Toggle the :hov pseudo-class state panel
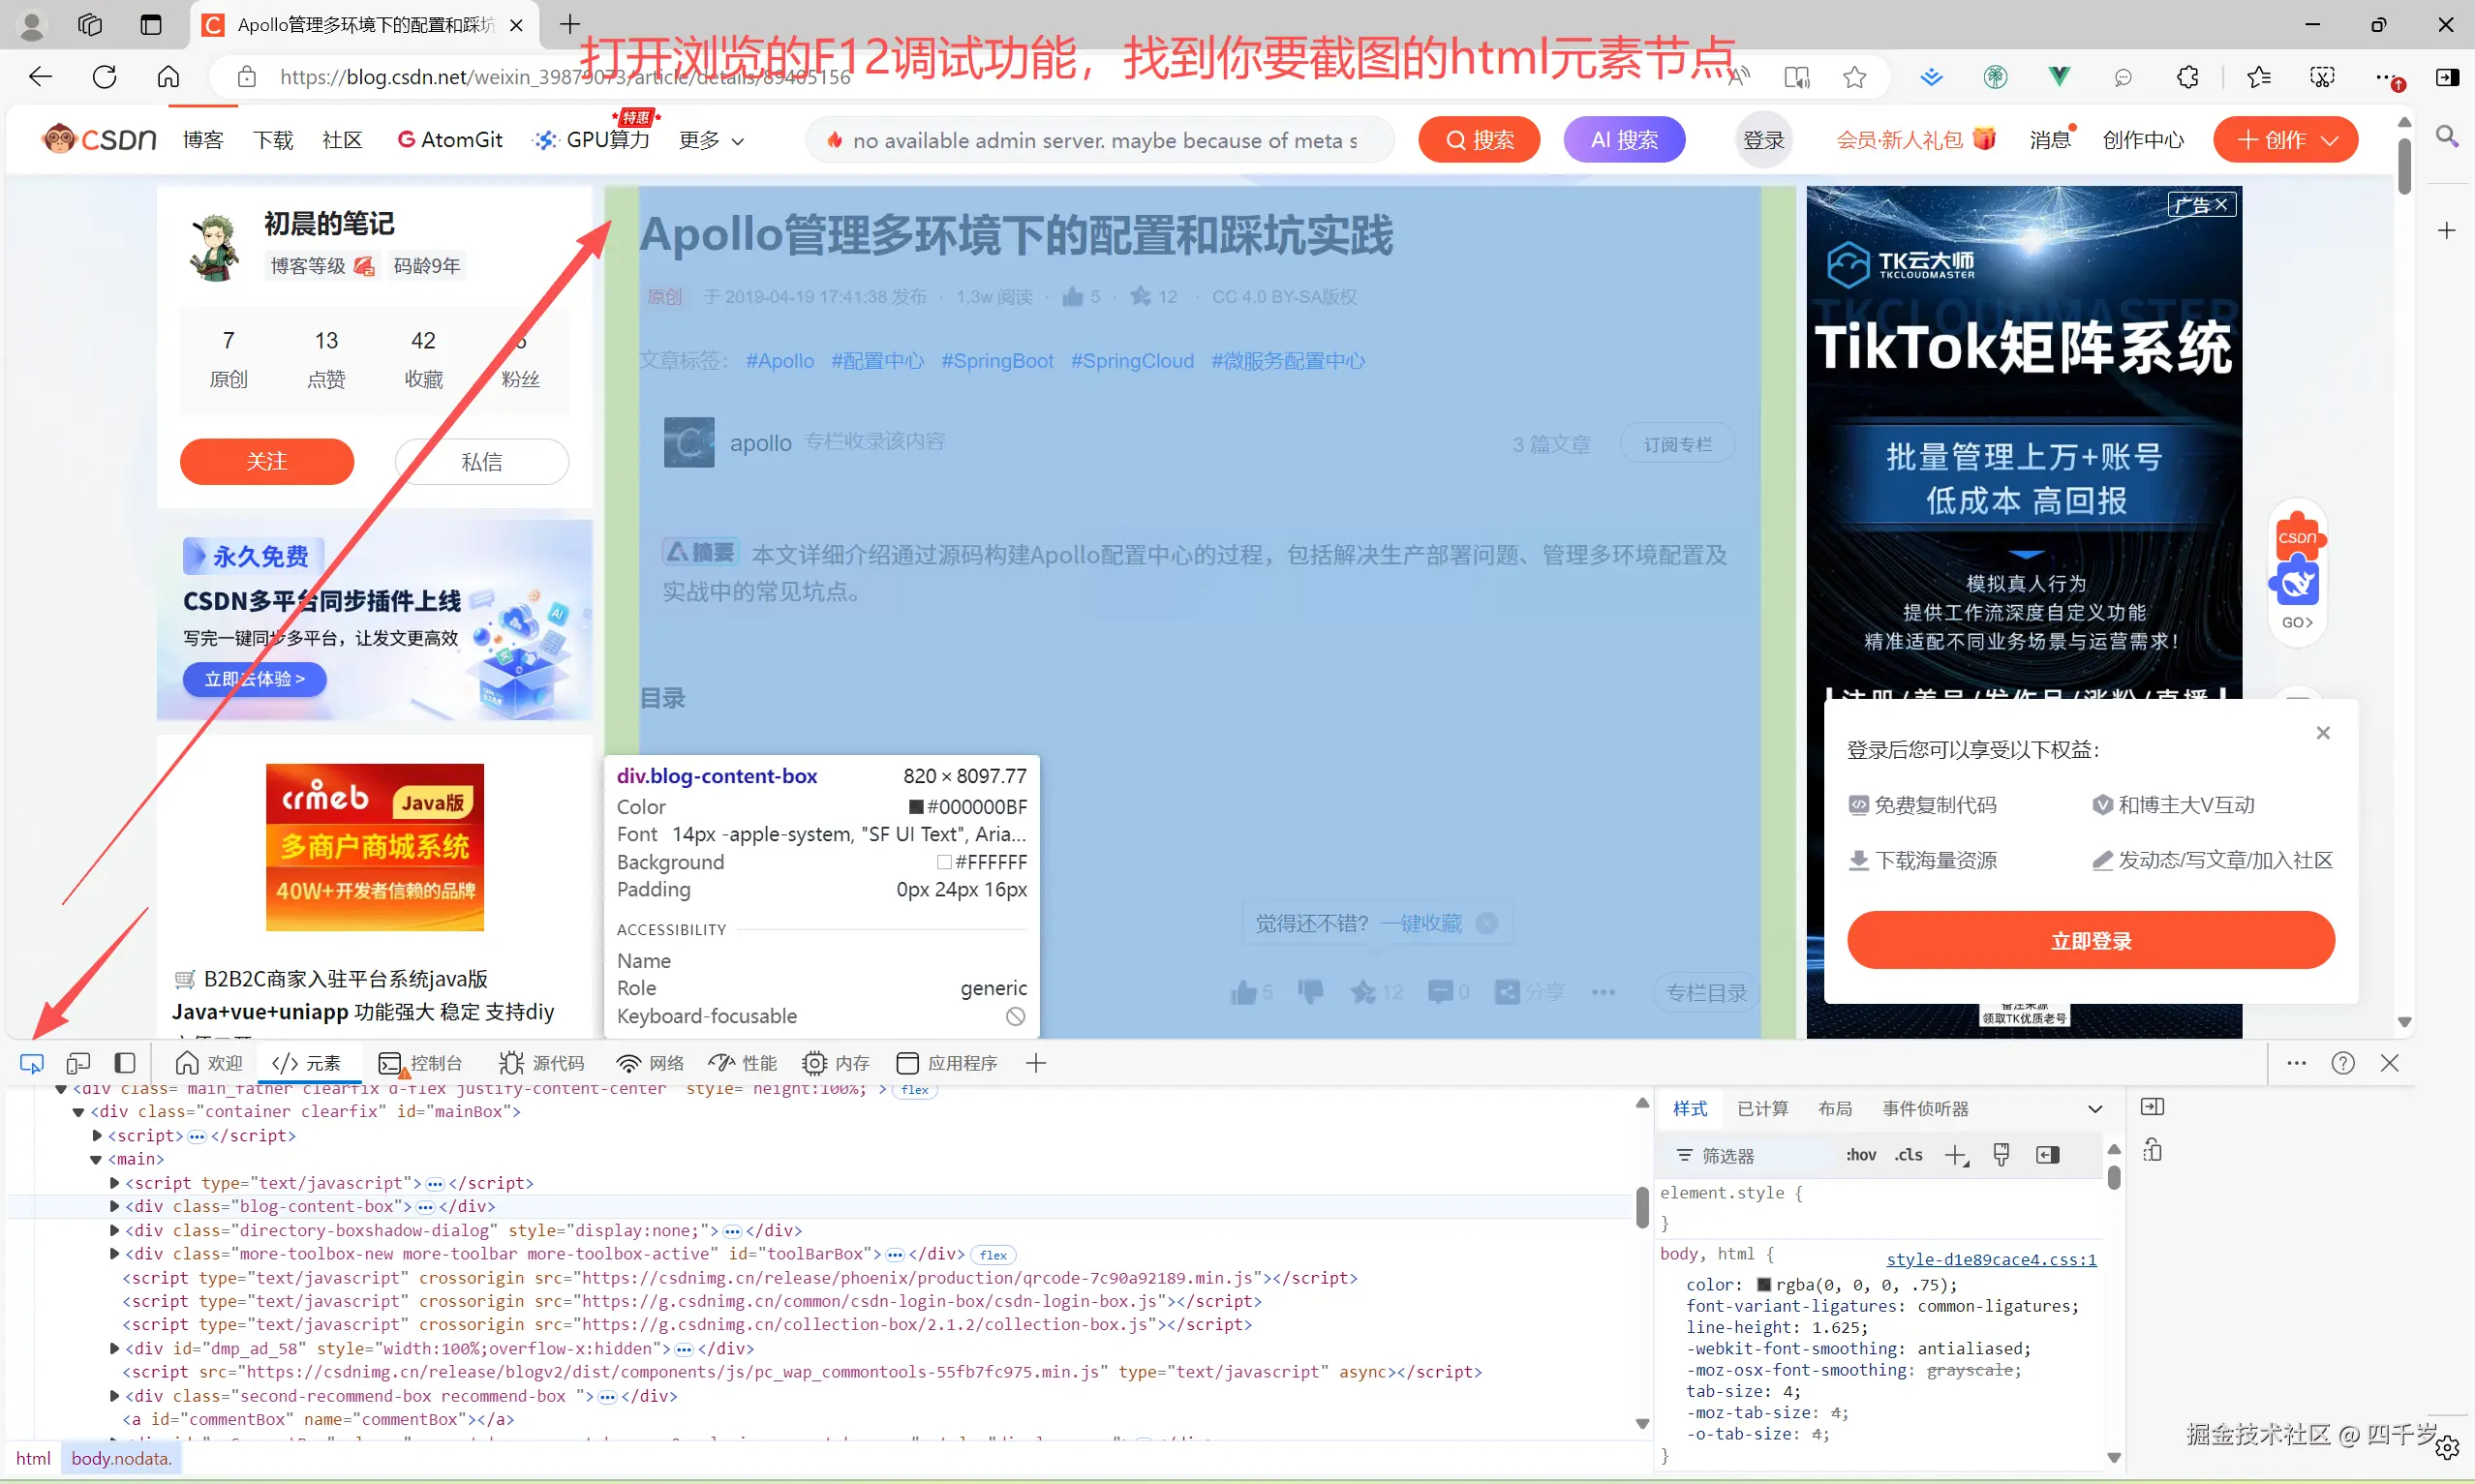2475x1484 pixels. (1861, 1155)
